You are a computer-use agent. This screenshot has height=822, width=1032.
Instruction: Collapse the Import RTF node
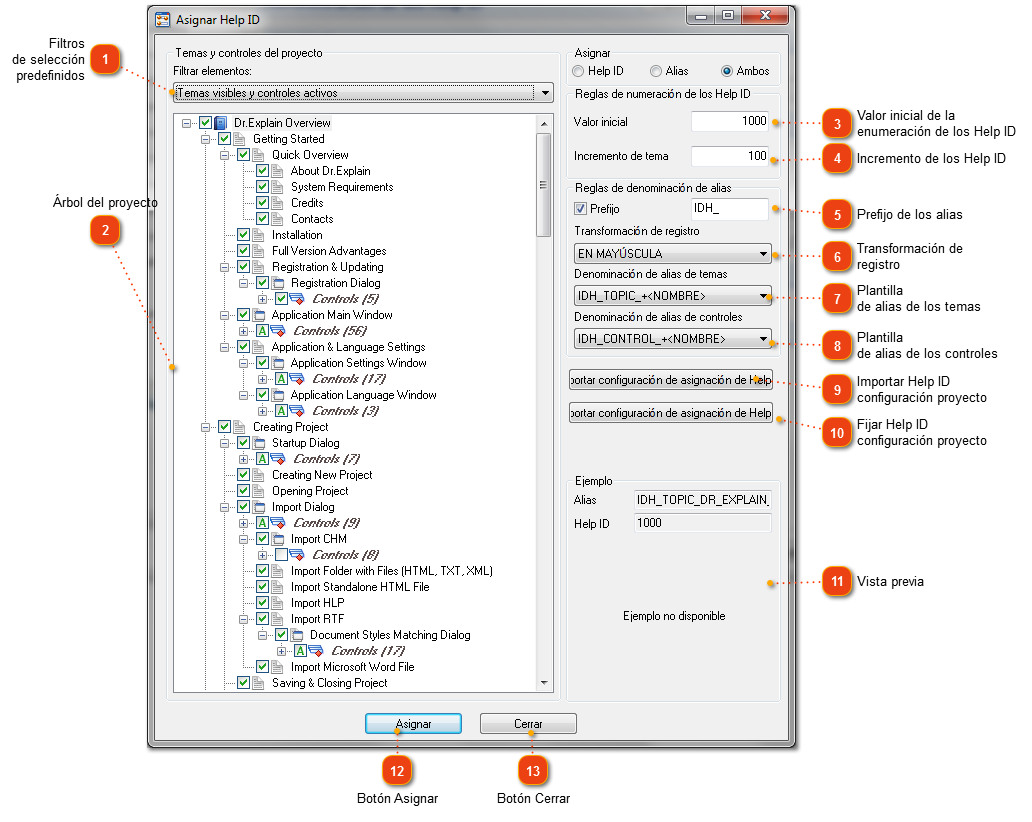244,619
